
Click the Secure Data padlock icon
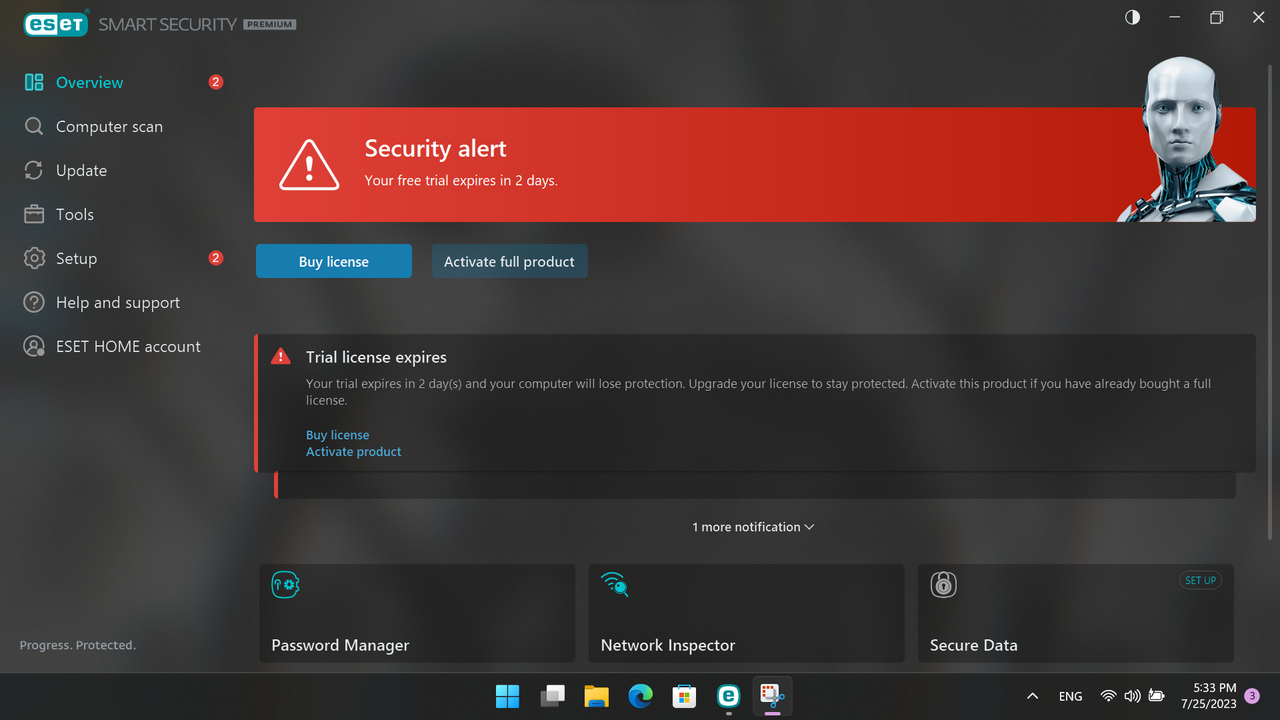pos(943,584)
